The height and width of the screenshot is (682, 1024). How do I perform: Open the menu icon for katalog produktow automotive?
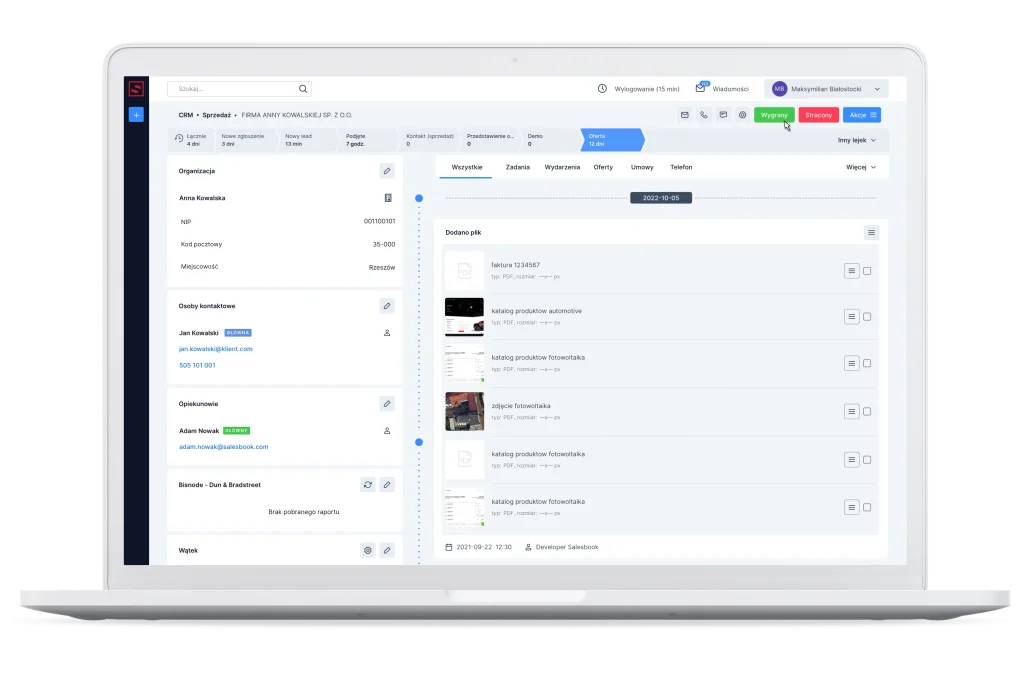point(852,317)
